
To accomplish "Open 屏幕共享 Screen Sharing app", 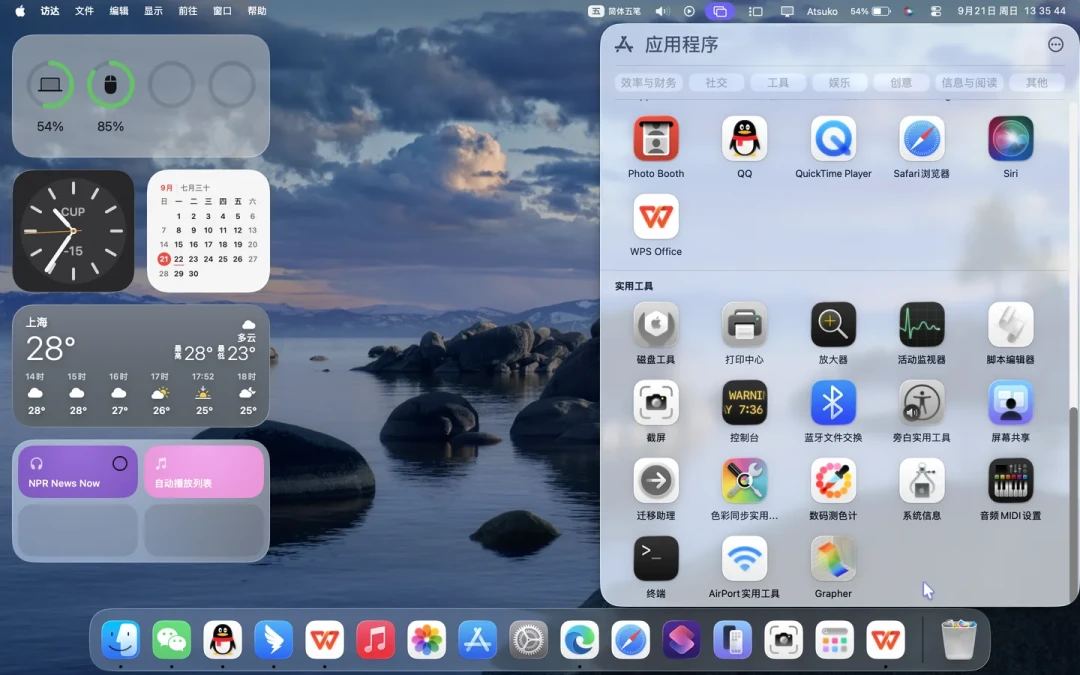I will [1010, 403].
